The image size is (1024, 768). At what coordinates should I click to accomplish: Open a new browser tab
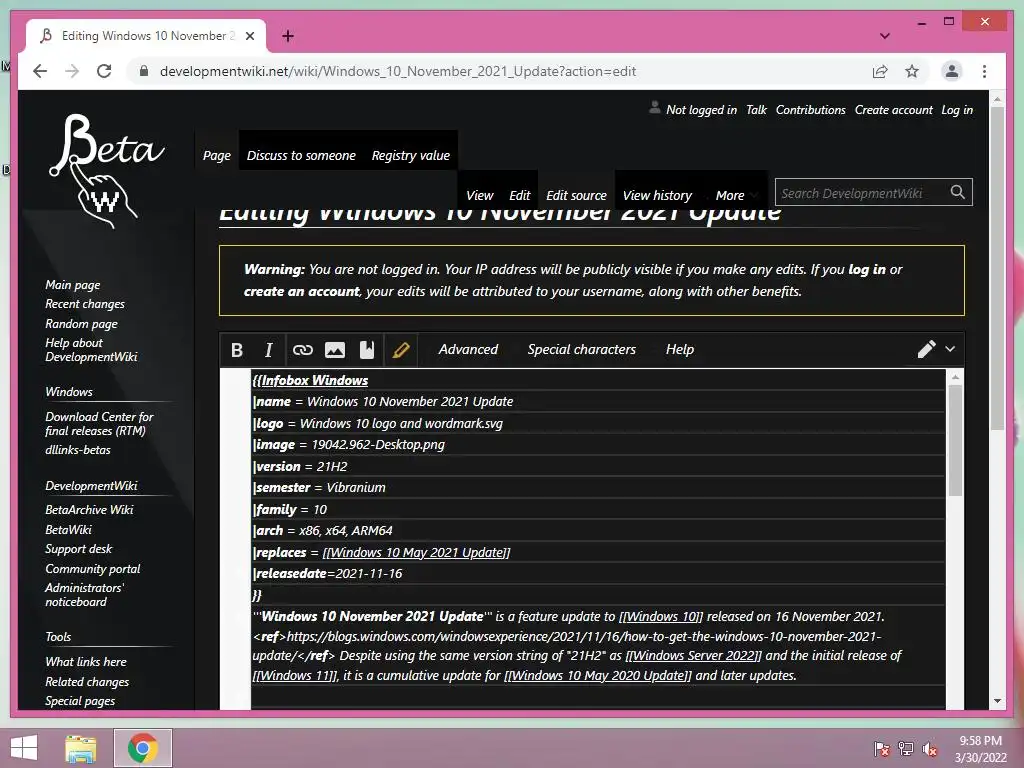(288, 36)
